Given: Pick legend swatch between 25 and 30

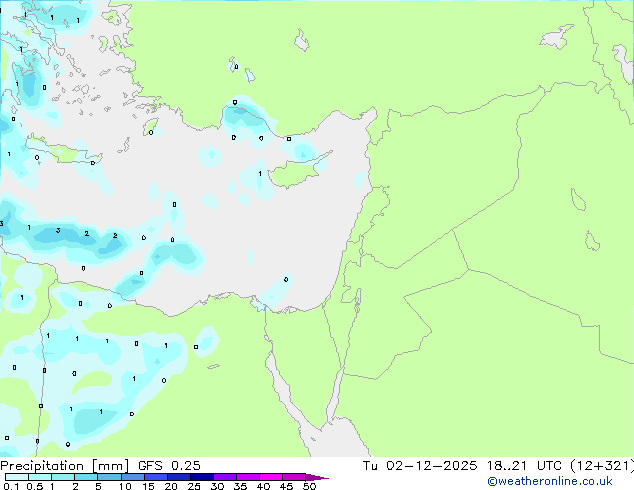Looking at the screenshot, I should click(201, 477).
